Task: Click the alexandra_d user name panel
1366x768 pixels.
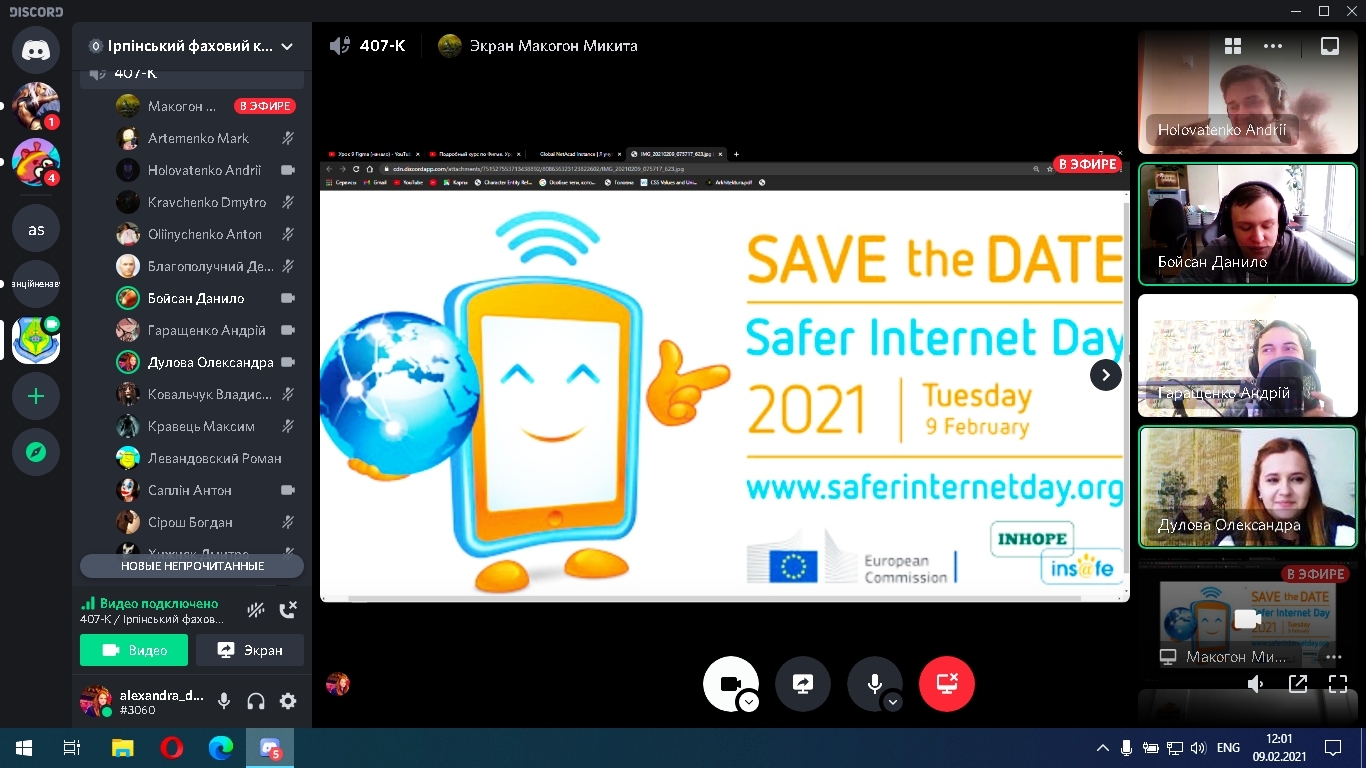Action: 143,701
